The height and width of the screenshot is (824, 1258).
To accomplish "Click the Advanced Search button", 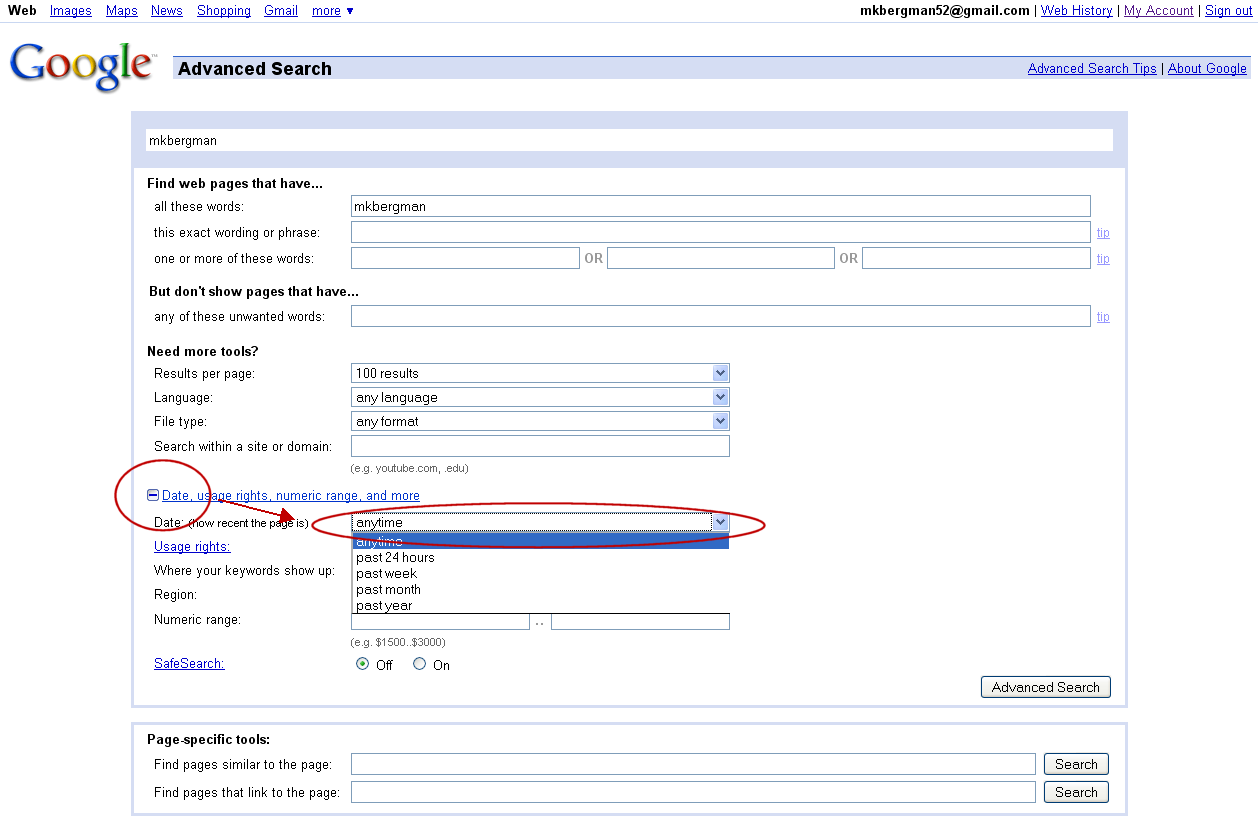I will point(1046,687).
